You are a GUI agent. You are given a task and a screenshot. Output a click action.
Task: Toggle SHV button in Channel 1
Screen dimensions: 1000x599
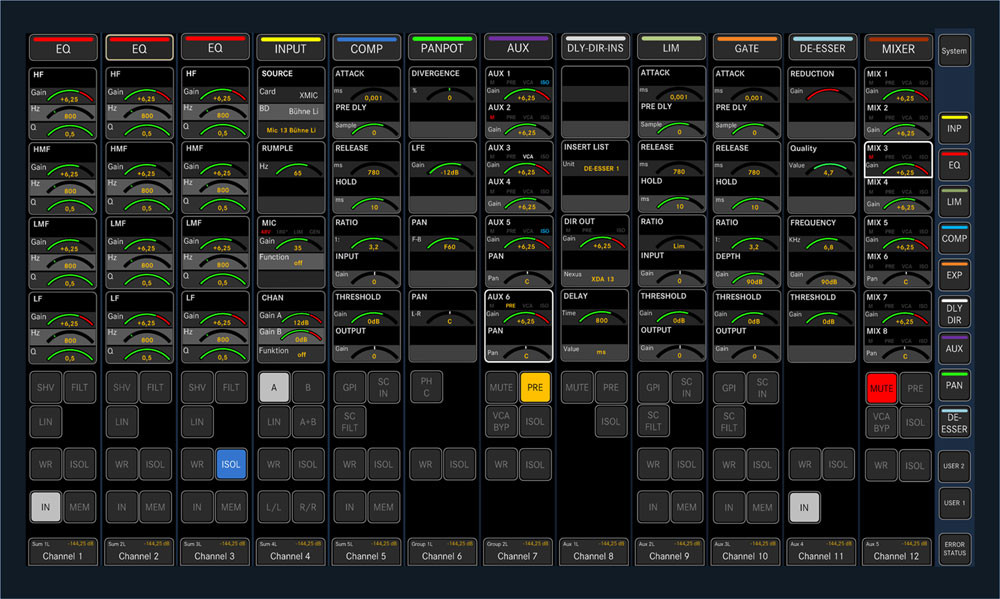pyautogui.click(x=45, y=387)
